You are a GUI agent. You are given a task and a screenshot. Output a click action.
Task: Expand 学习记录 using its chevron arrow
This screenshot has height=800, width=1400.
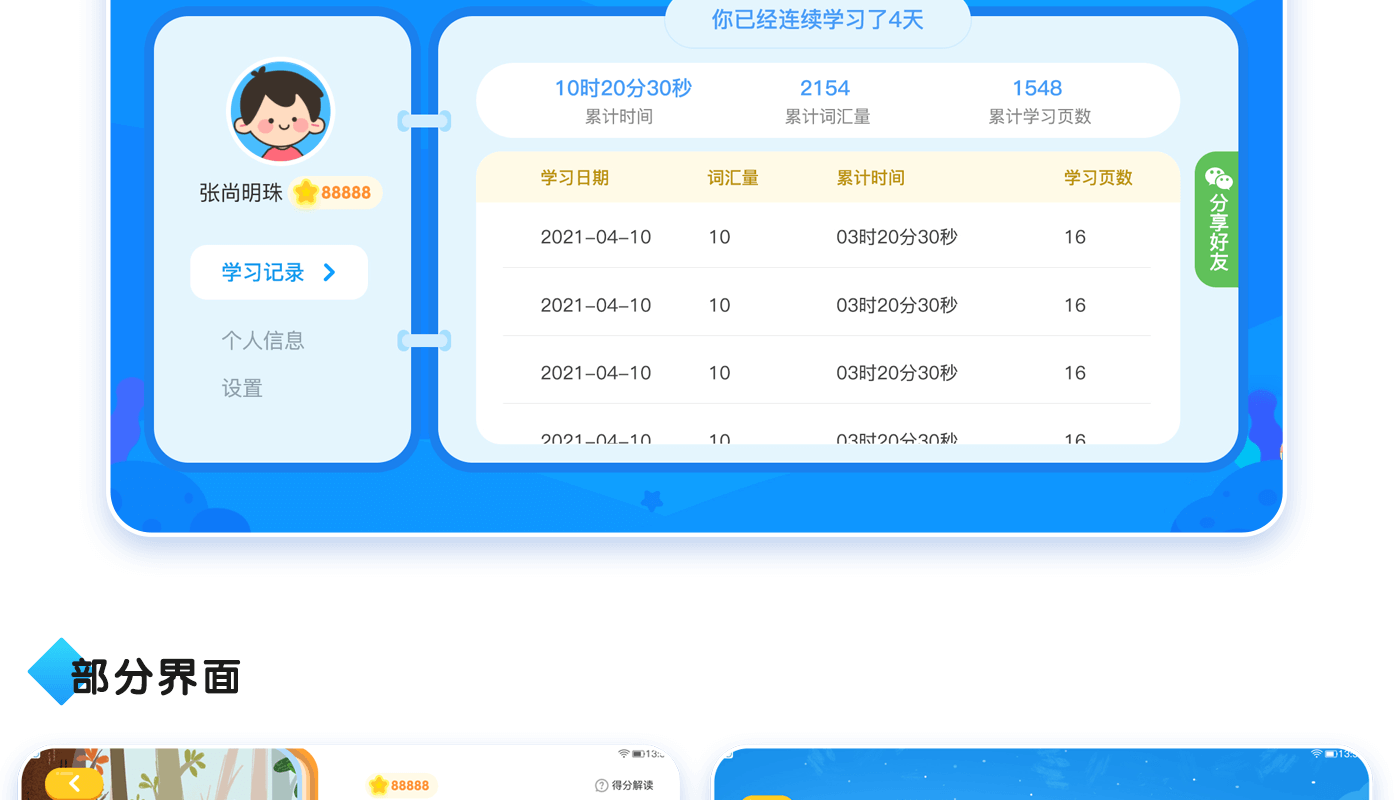click(x=329, y=272)
